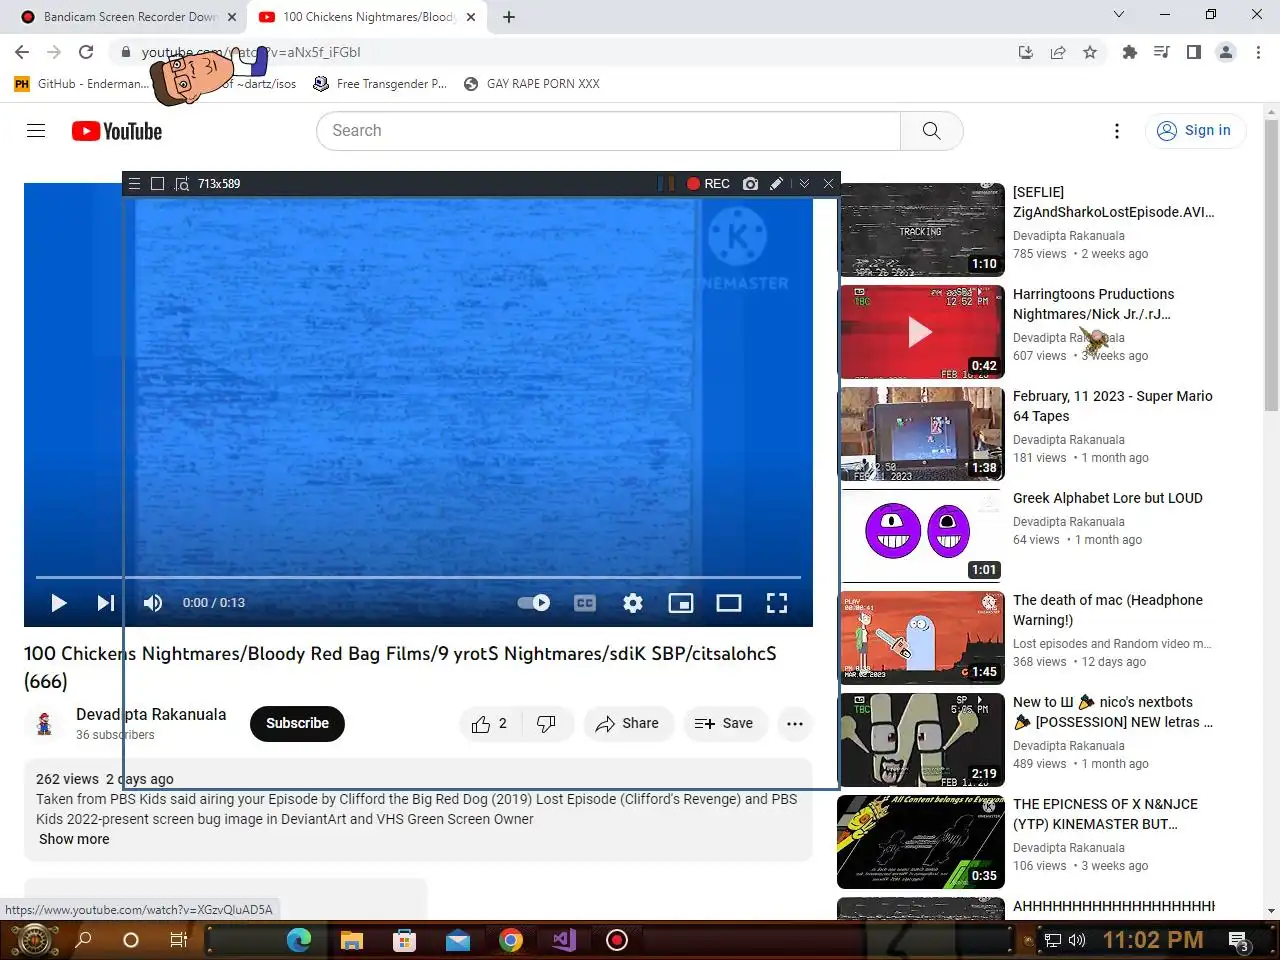Click the YouTube search magnifier button
This screenshot has width=1280, height=960.
(932, 131)
